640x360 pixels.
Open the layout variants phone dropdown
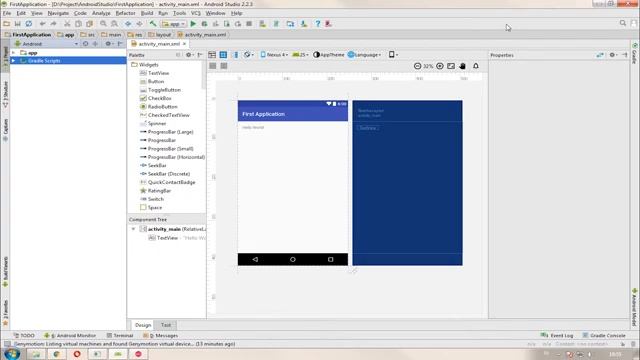(393, 55)
